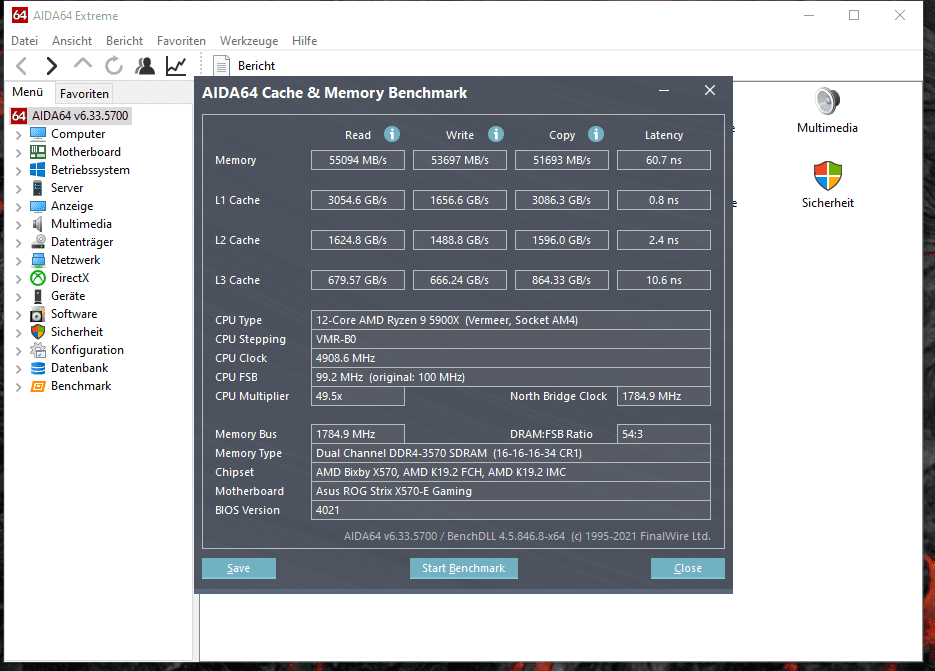Select the Sicherheit tree item
This screenshot has height=671, width=935.
tap(77, 332)
